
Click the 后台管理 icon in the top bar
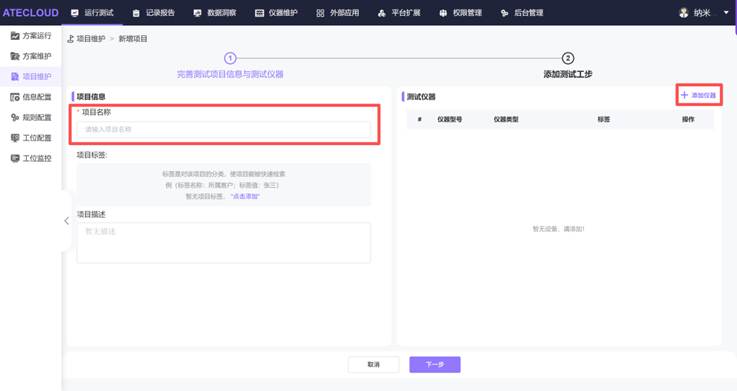[x=504, y=13]
